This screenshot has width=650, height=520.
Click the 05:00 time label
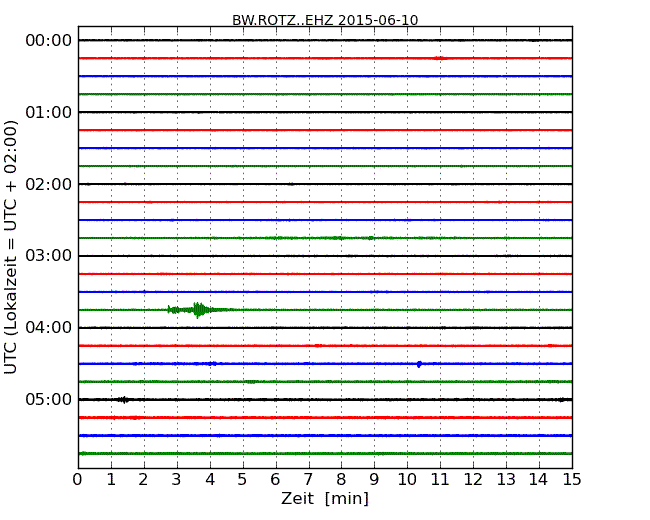pyautogui.click(x=49, y=399)
